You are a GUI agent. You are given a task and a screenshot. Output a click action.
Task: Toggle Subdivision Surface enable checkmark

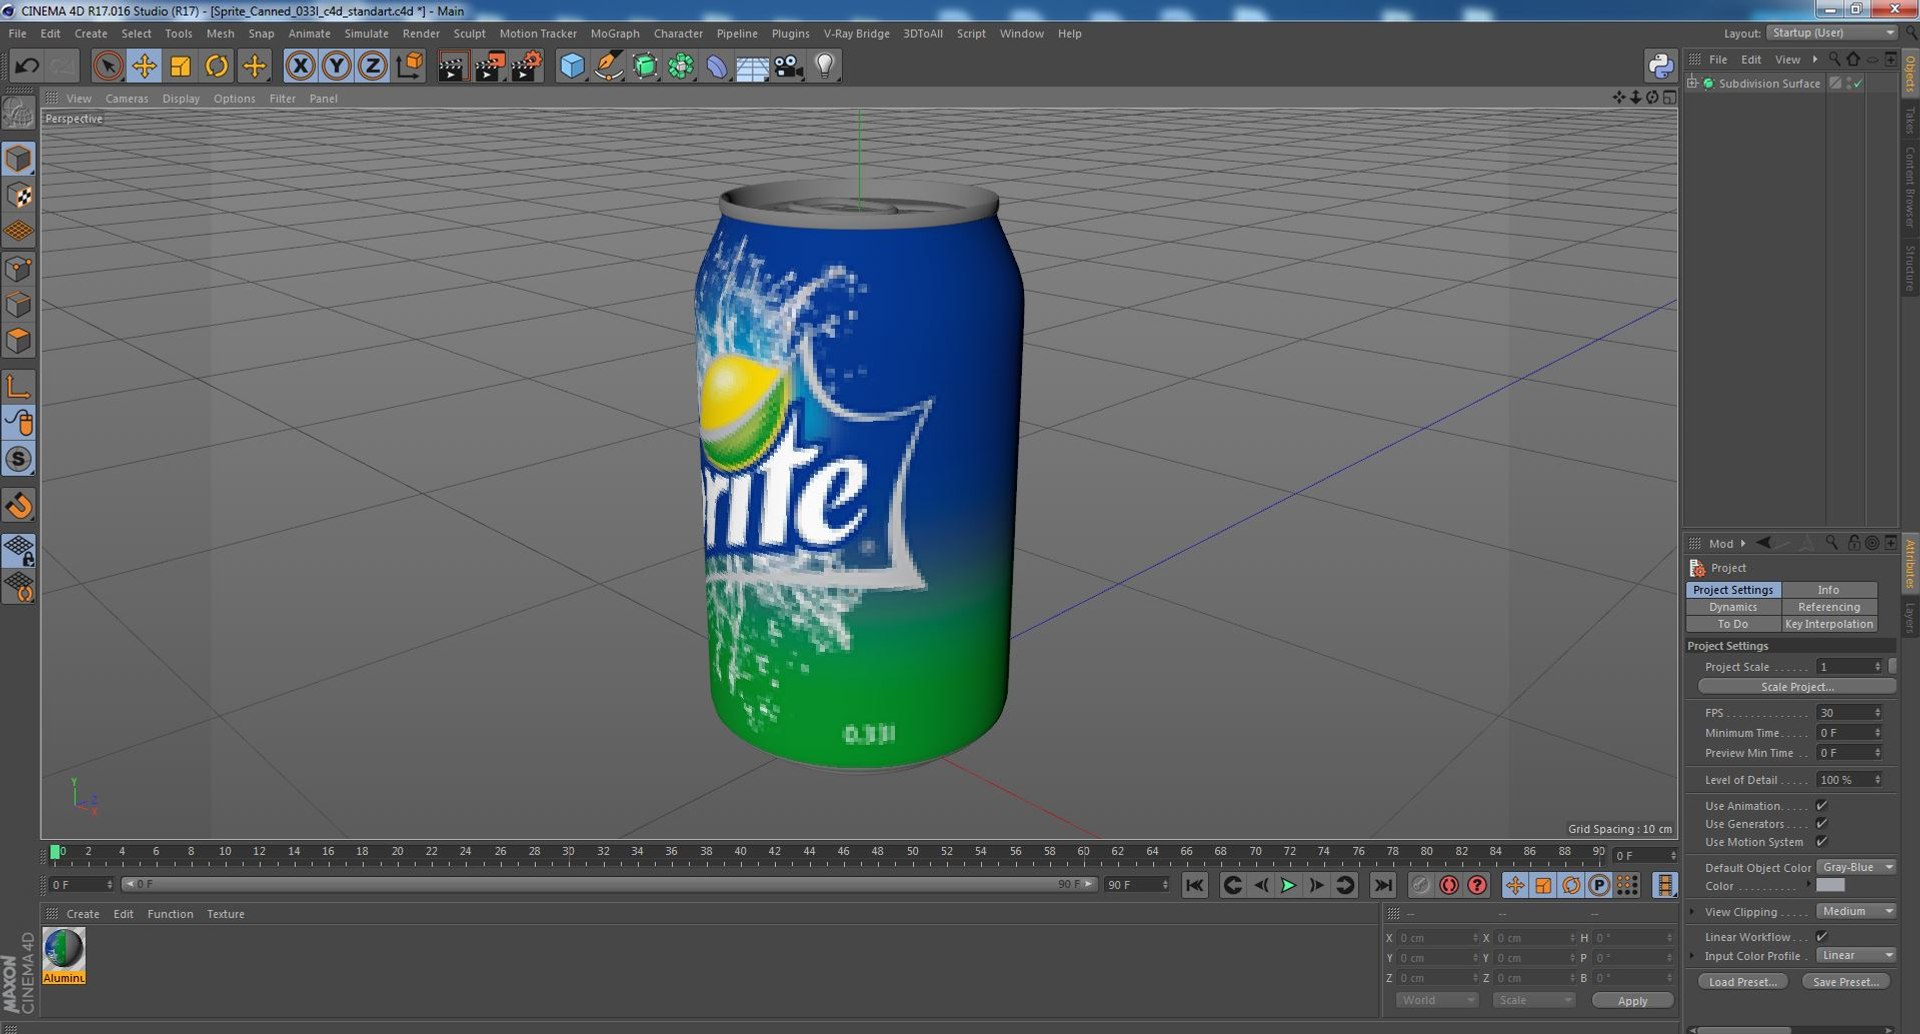coord(1857,84)
